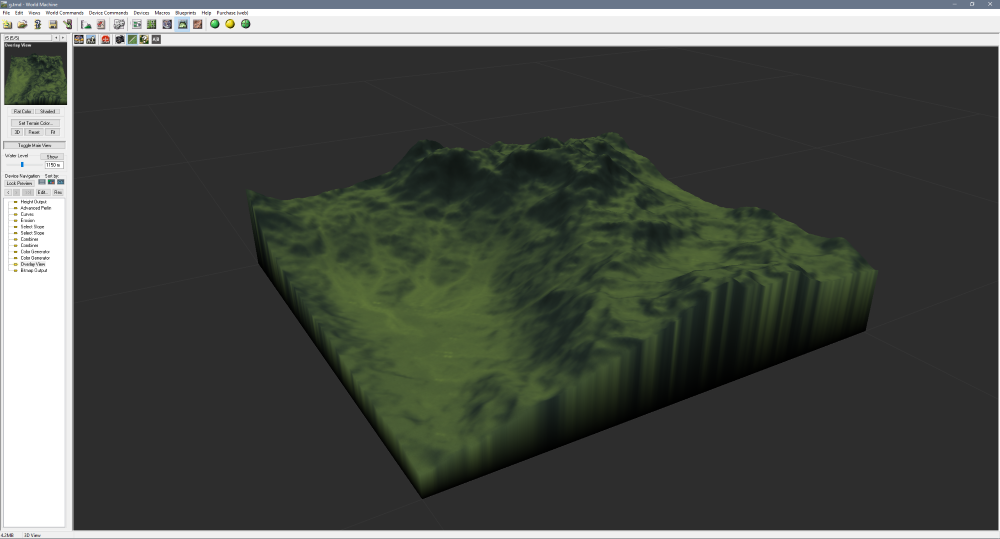Open the File menu

click(x=6, y=13)
